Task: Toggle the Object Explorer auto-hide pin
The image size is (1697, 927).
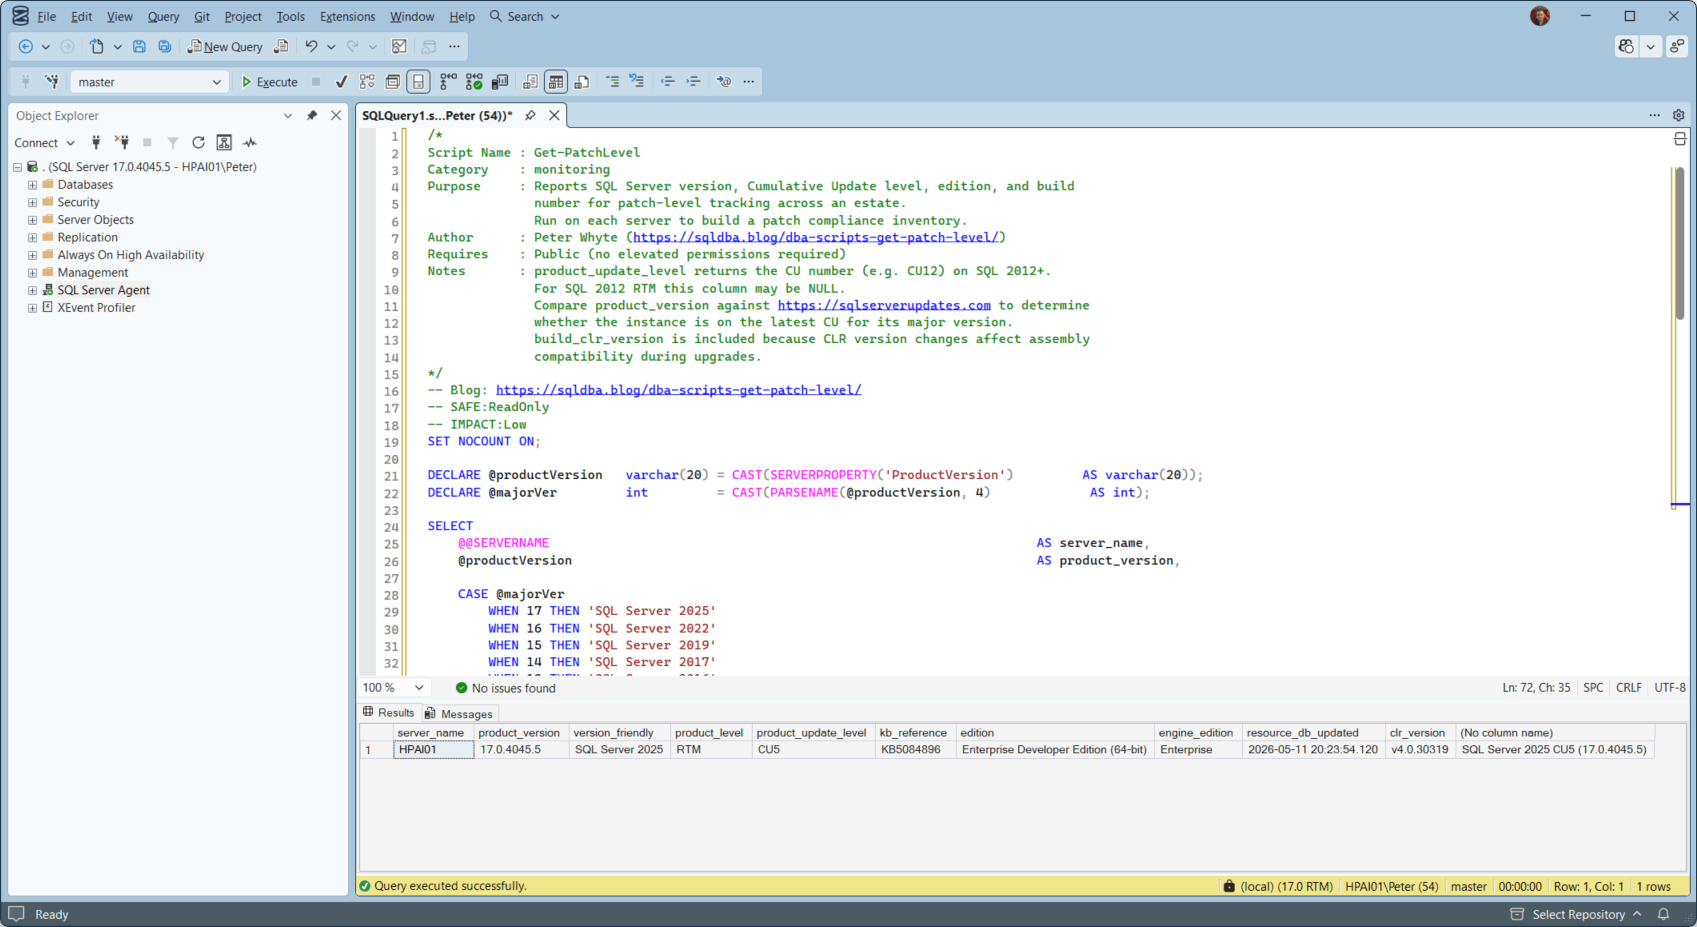Action: pyautogui.click(x=312, y=115)
